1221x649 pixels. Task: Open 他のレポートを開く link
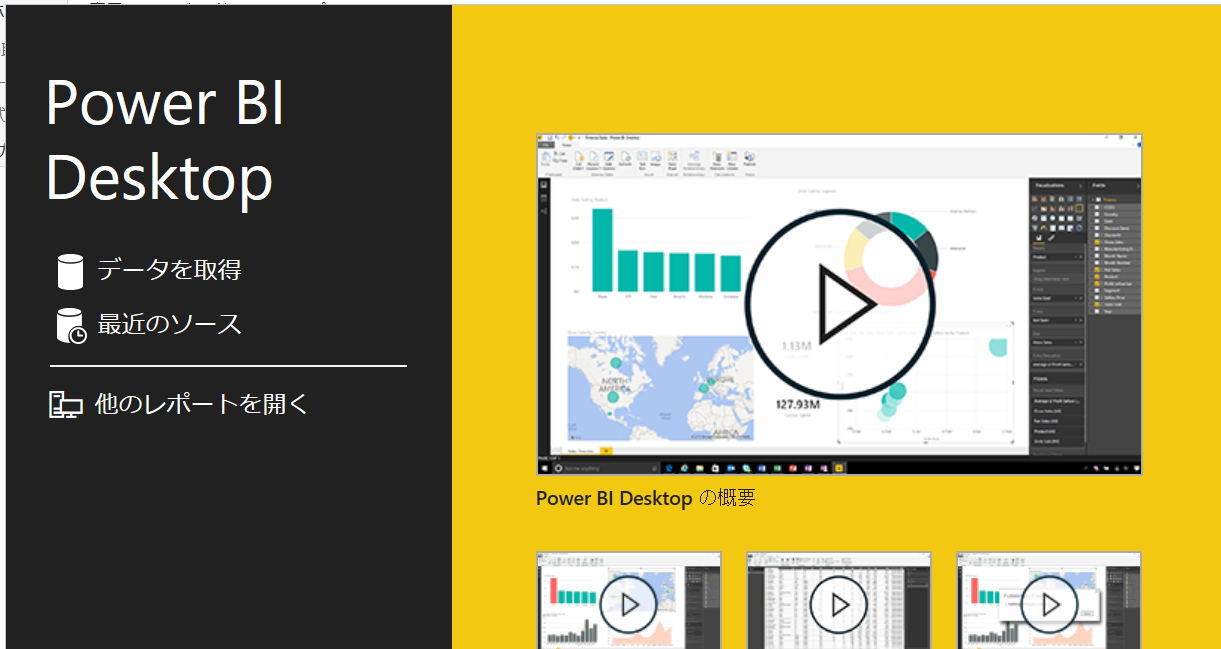201,404
